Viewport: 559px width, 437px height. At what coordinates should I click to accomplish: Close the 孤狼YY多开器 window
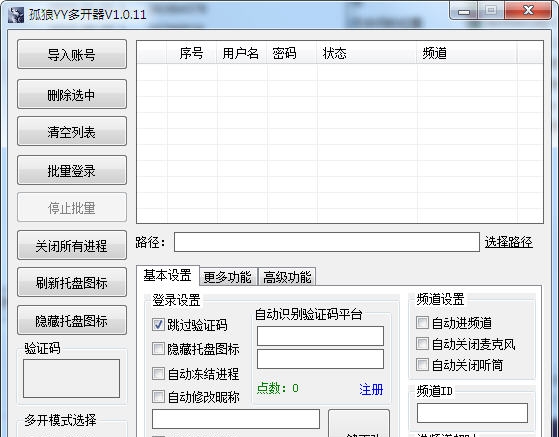click(528, 10)
